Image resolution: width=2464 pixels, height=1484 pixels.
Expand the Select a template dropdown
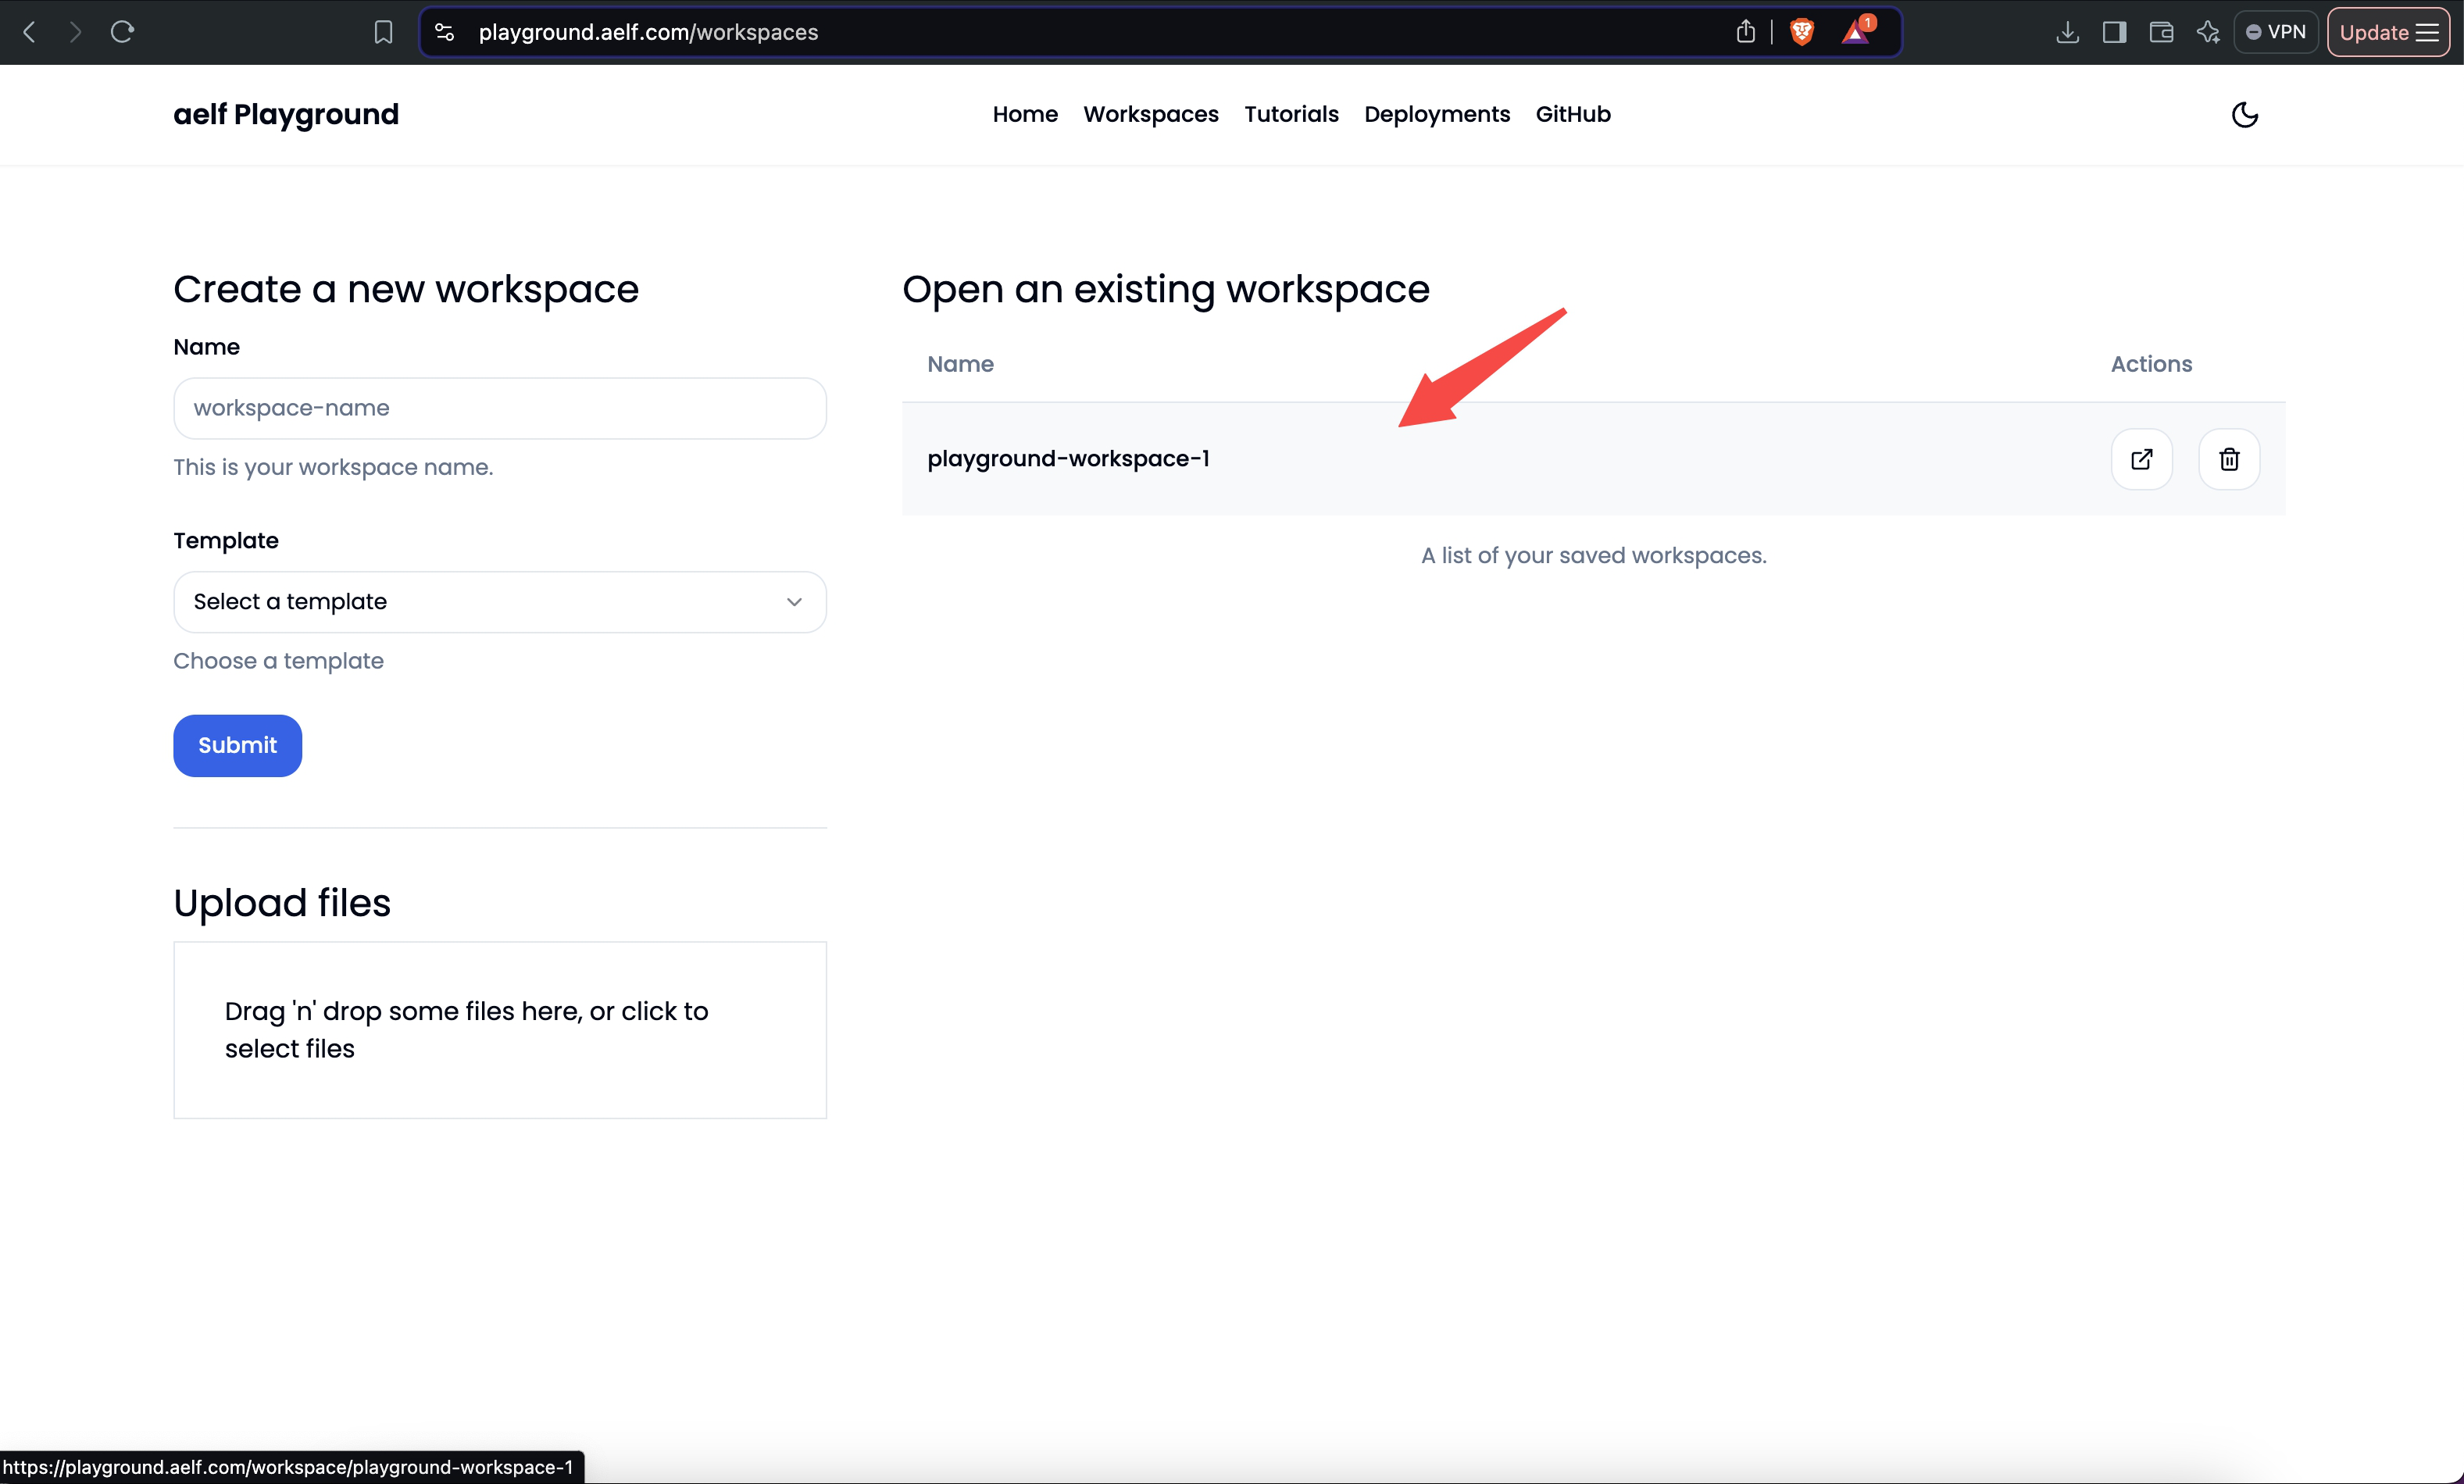click(500, 602)
